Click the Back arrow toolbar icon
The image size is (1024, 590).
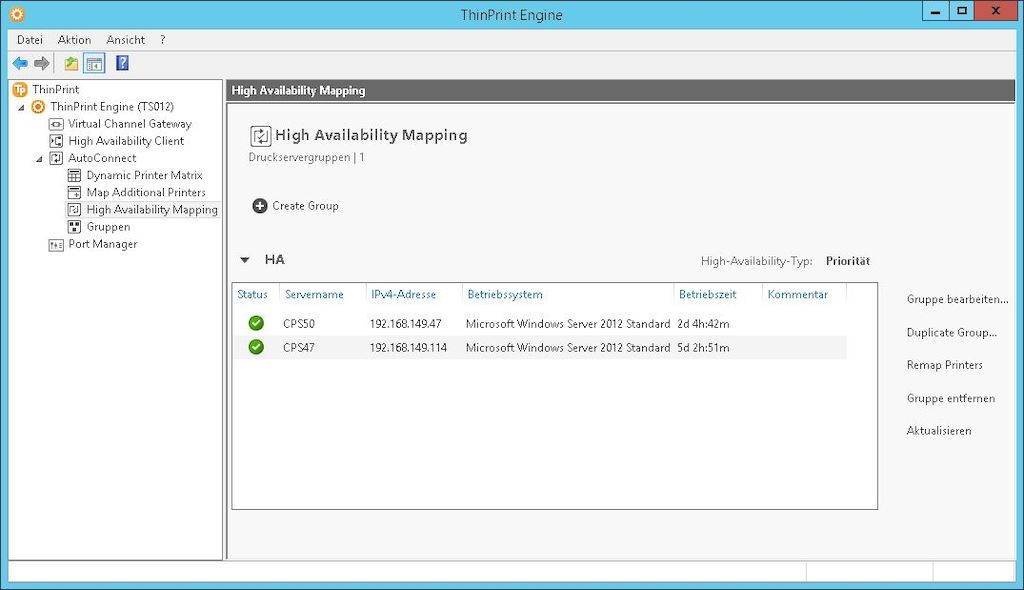coord(20,63)
